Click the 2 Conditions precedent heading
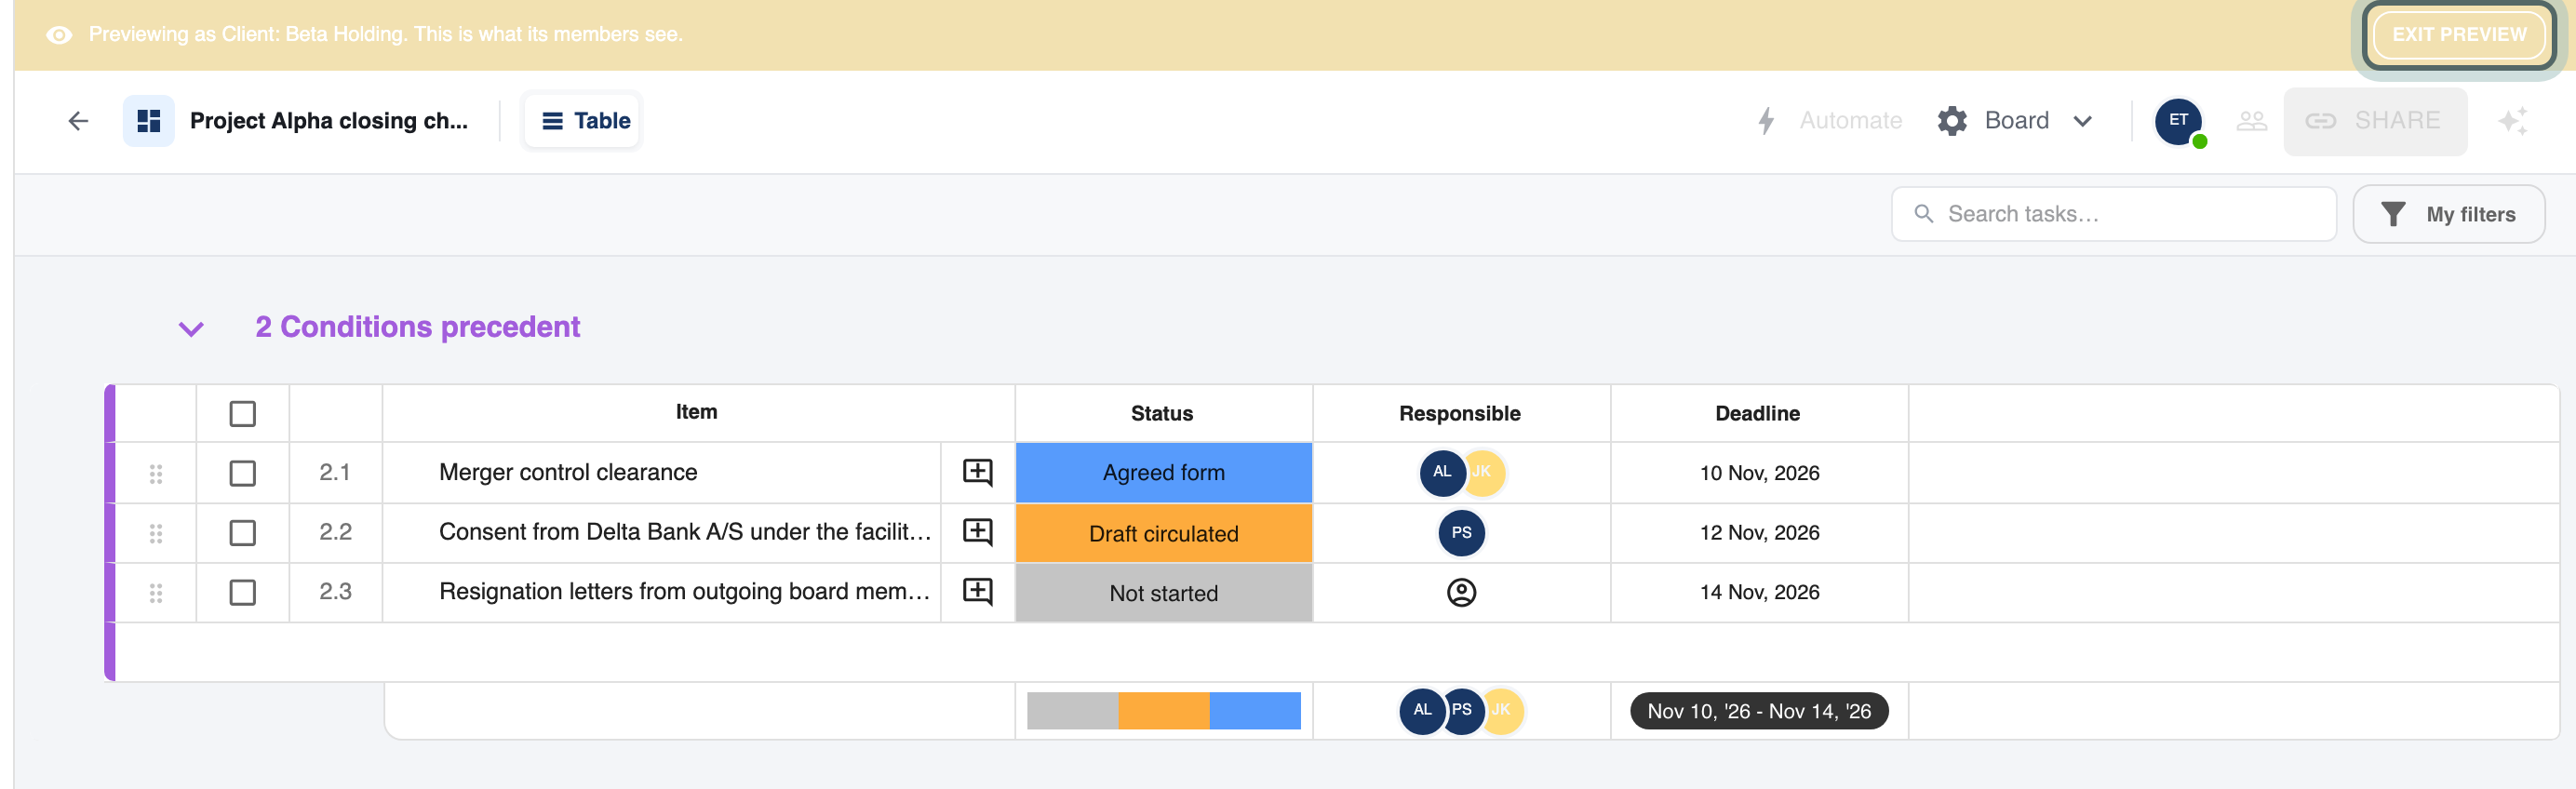 coord(417,327)
